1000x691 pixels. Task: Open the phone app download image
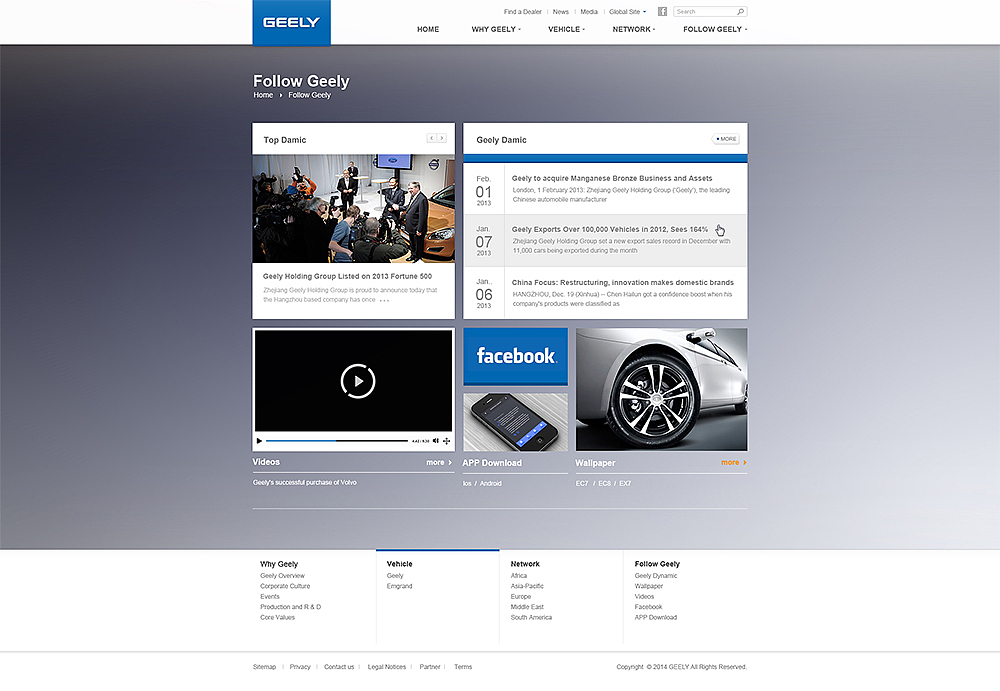click(515, 422)
